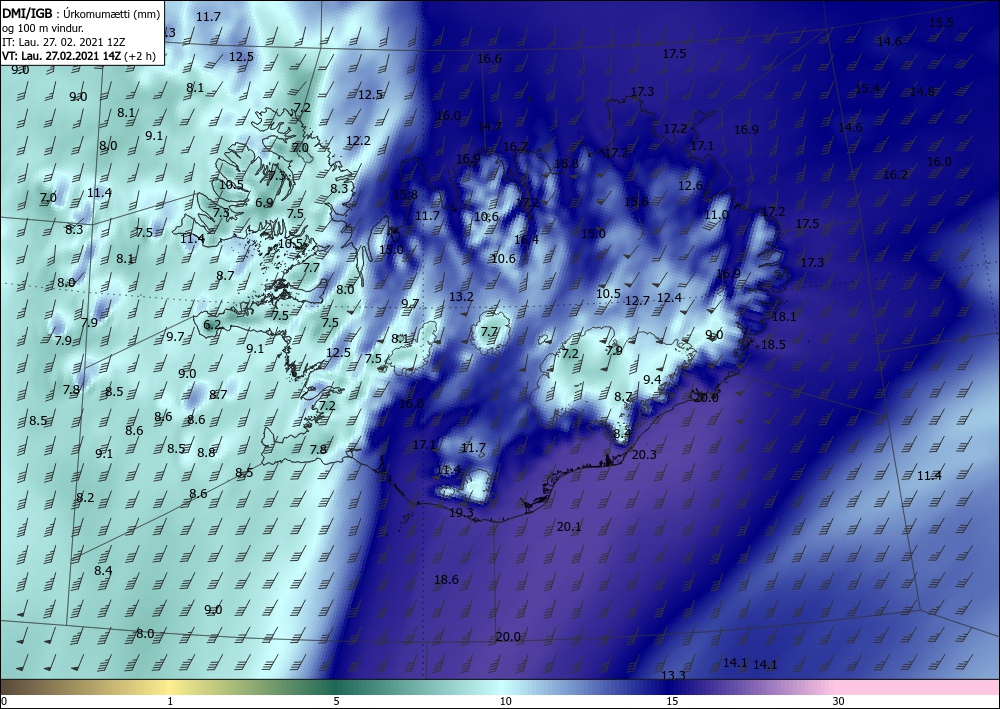The image size is (1000, 709).
Task: Click the '1' tick on the color scale
Action: (170, 701)
